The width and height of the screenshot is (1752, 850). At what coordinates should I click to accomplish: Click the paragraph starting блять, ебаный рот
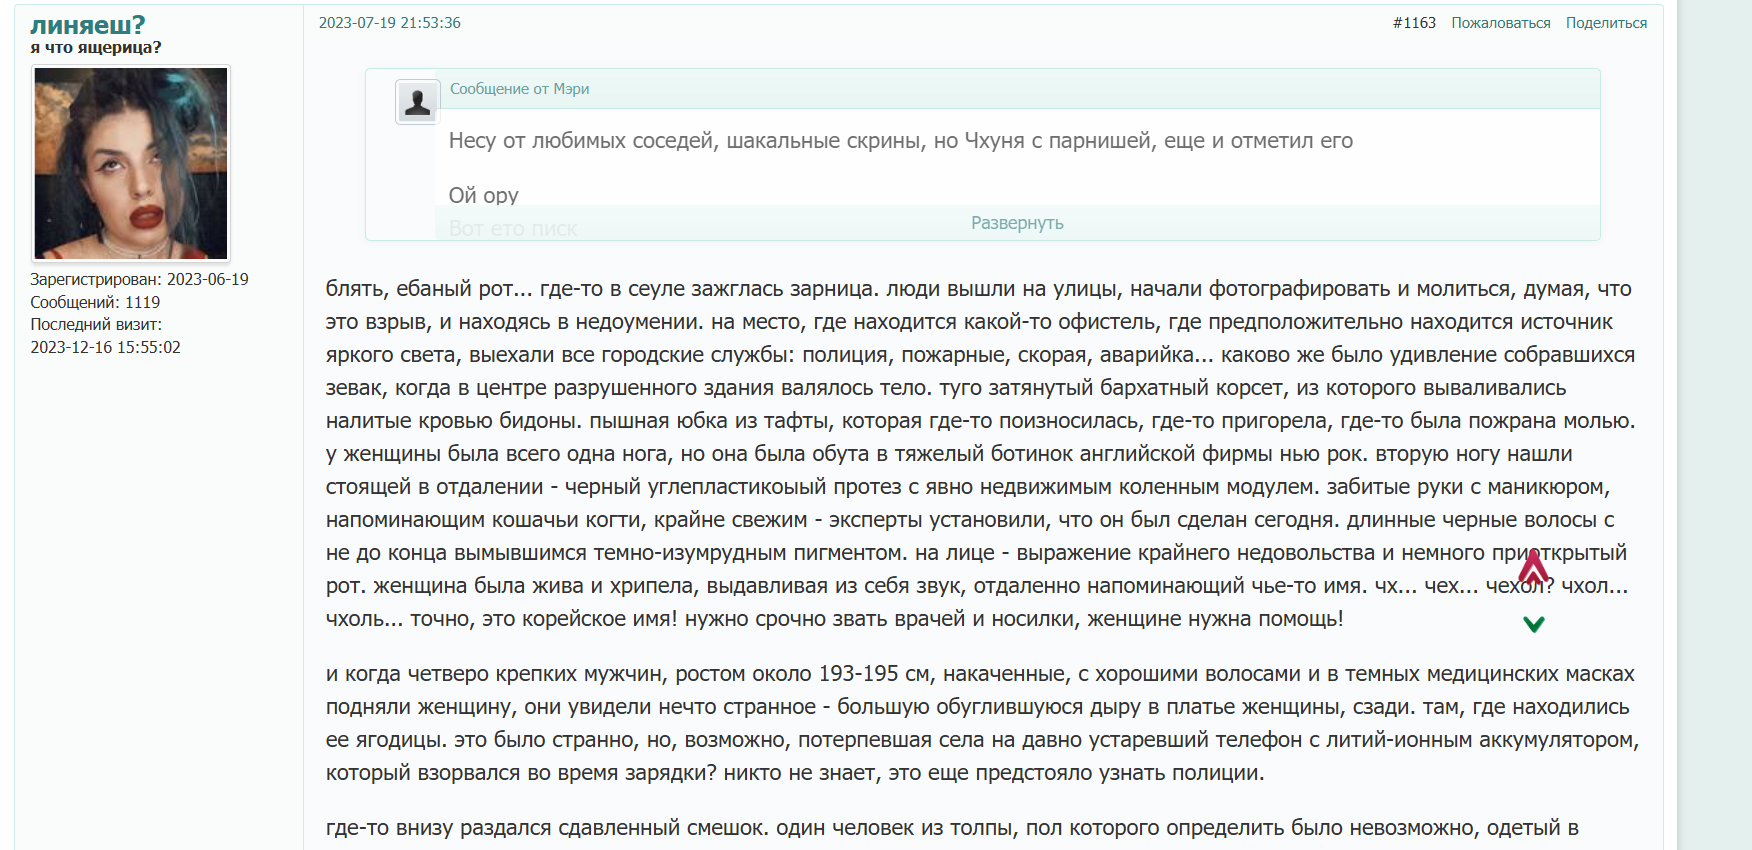pos(980,453)
